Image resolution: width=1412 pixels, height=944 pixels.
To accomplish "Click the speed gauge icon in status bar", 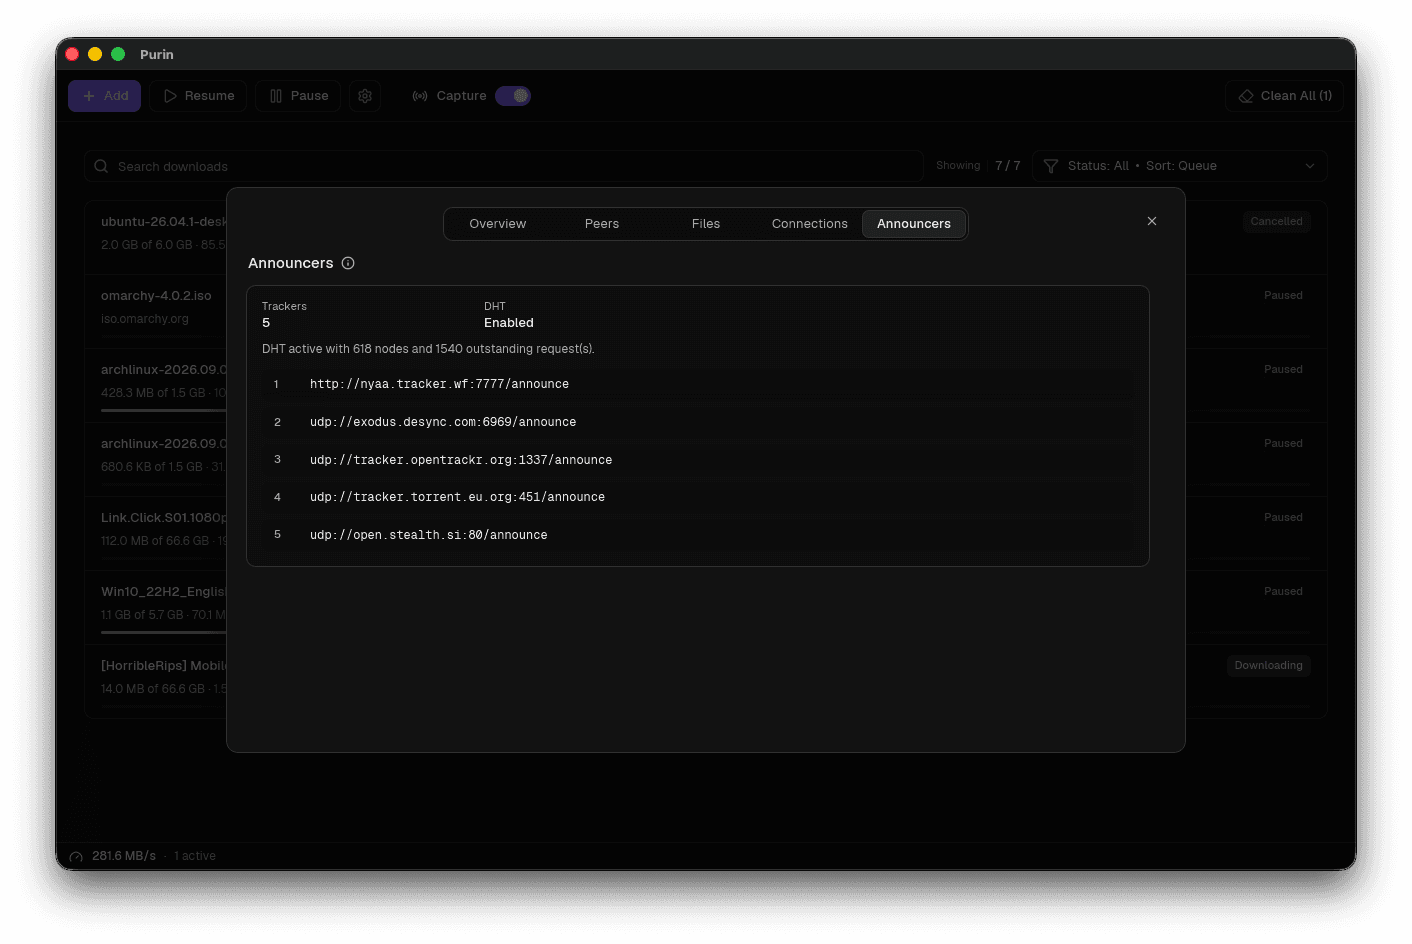I will click(76, 857).
